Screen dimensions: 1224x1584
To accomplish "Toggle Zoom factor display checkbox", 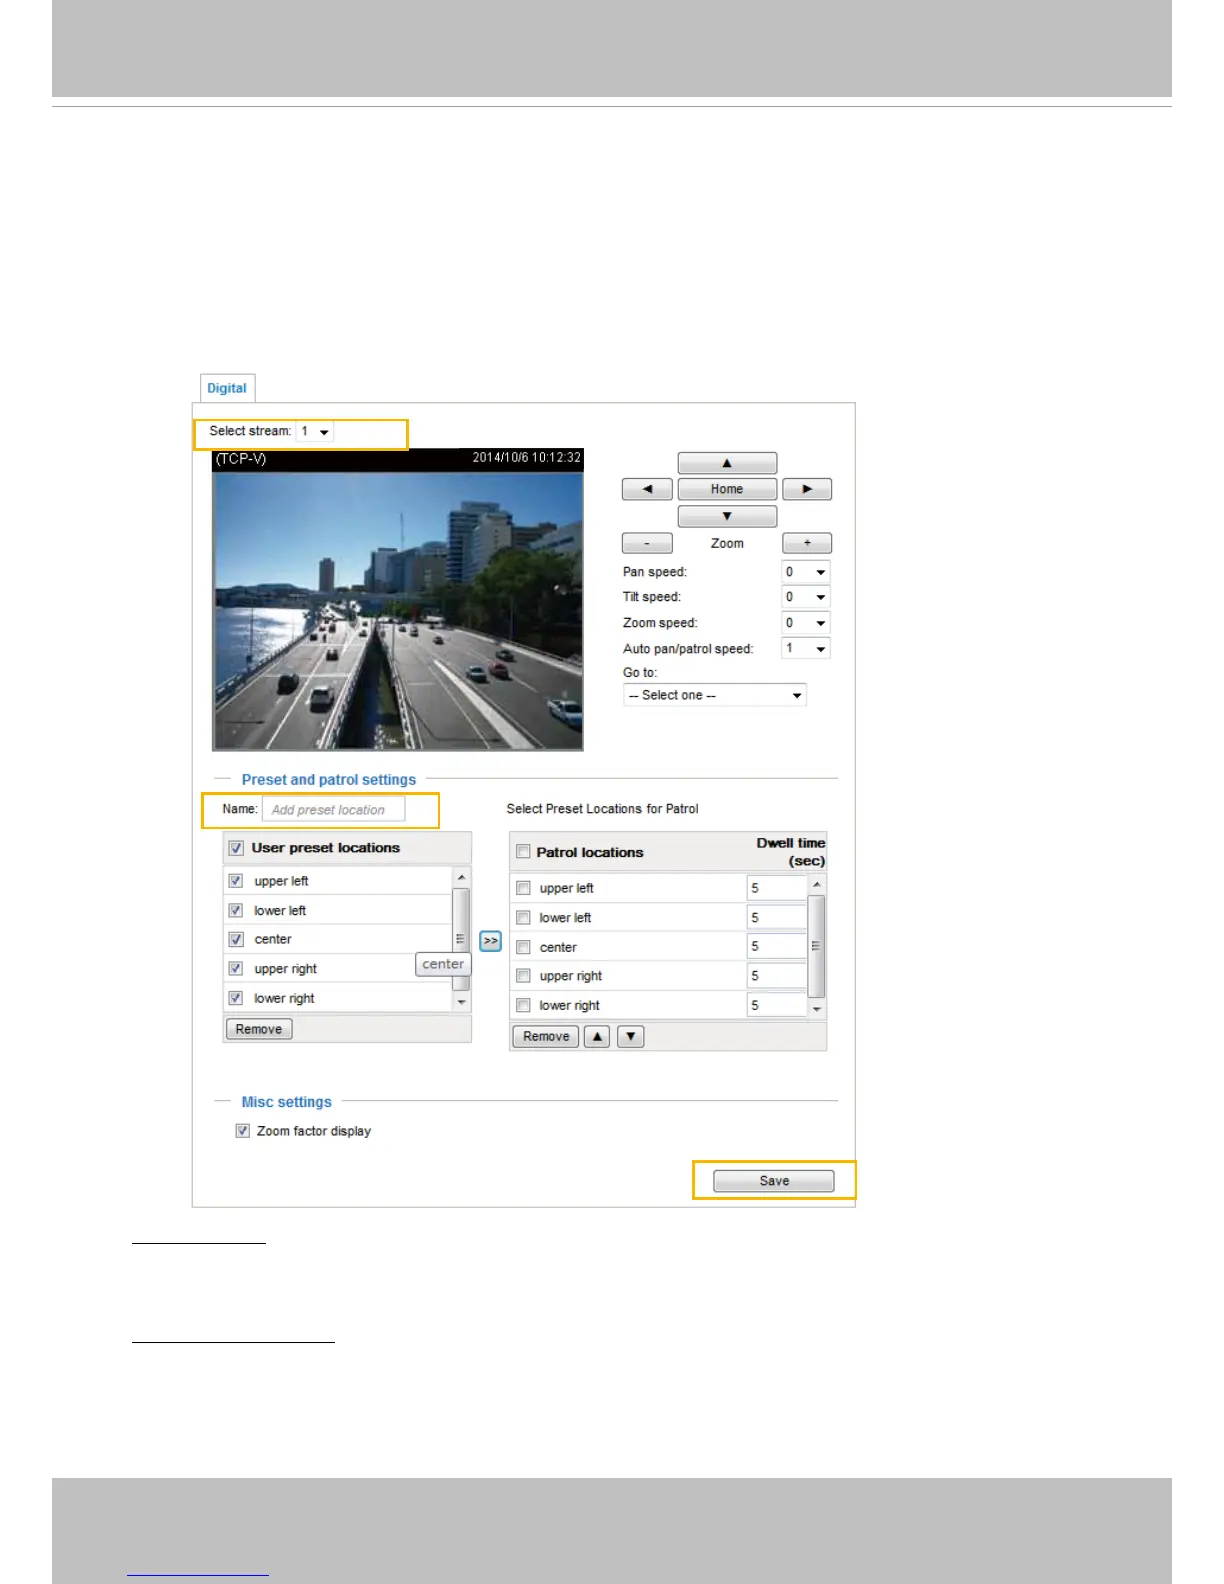I will 242,1131.
